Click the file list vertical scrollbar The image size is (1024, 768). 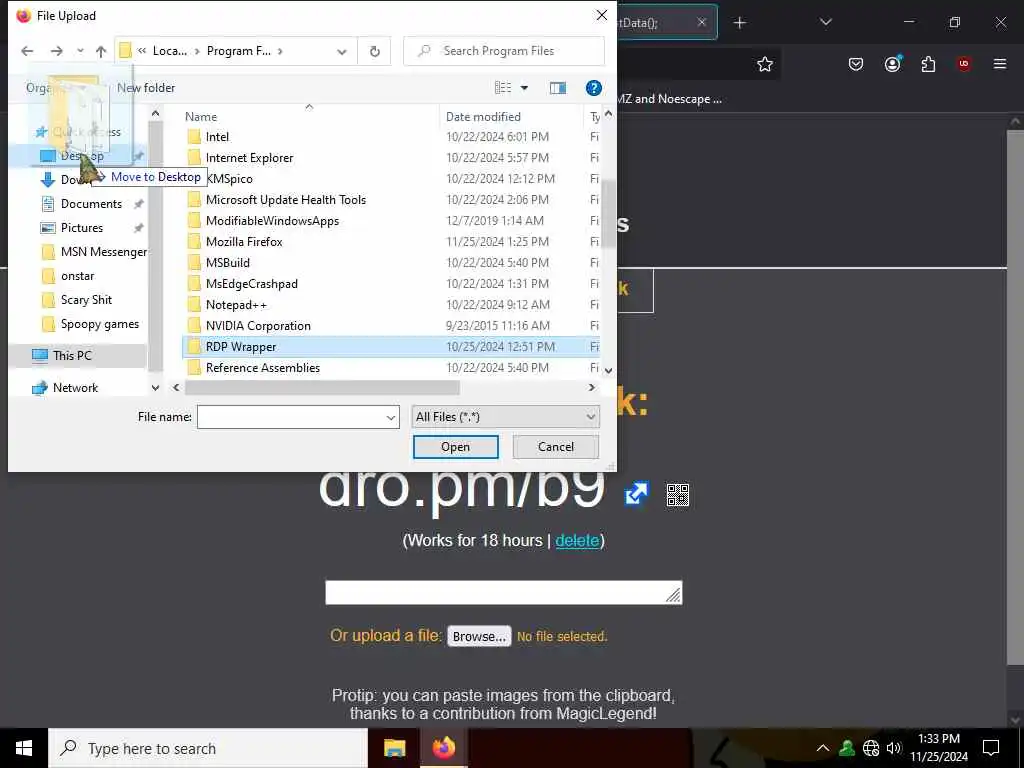click(608, 213)
